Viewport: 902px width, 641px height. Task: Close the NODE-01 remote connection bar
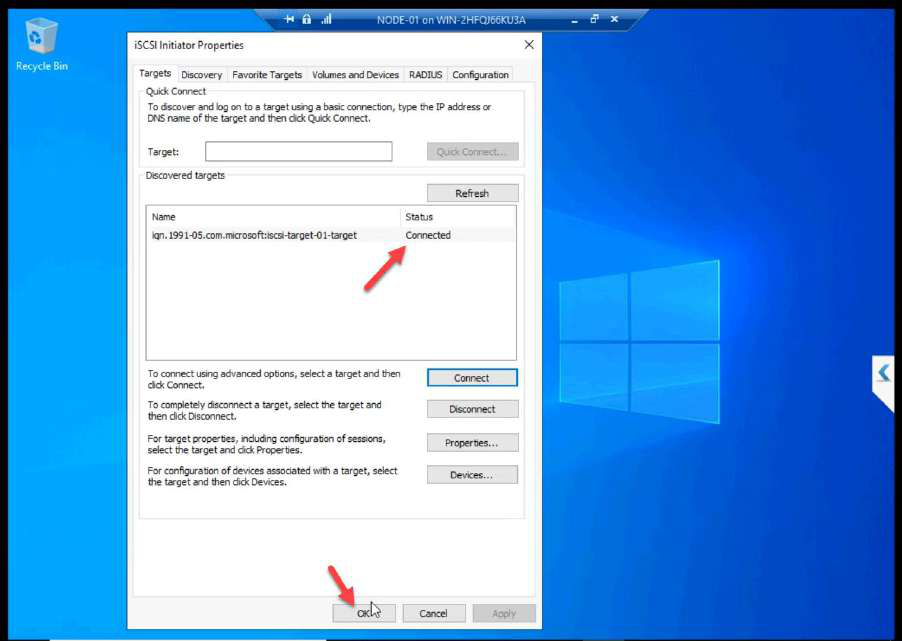click(614, 19)
